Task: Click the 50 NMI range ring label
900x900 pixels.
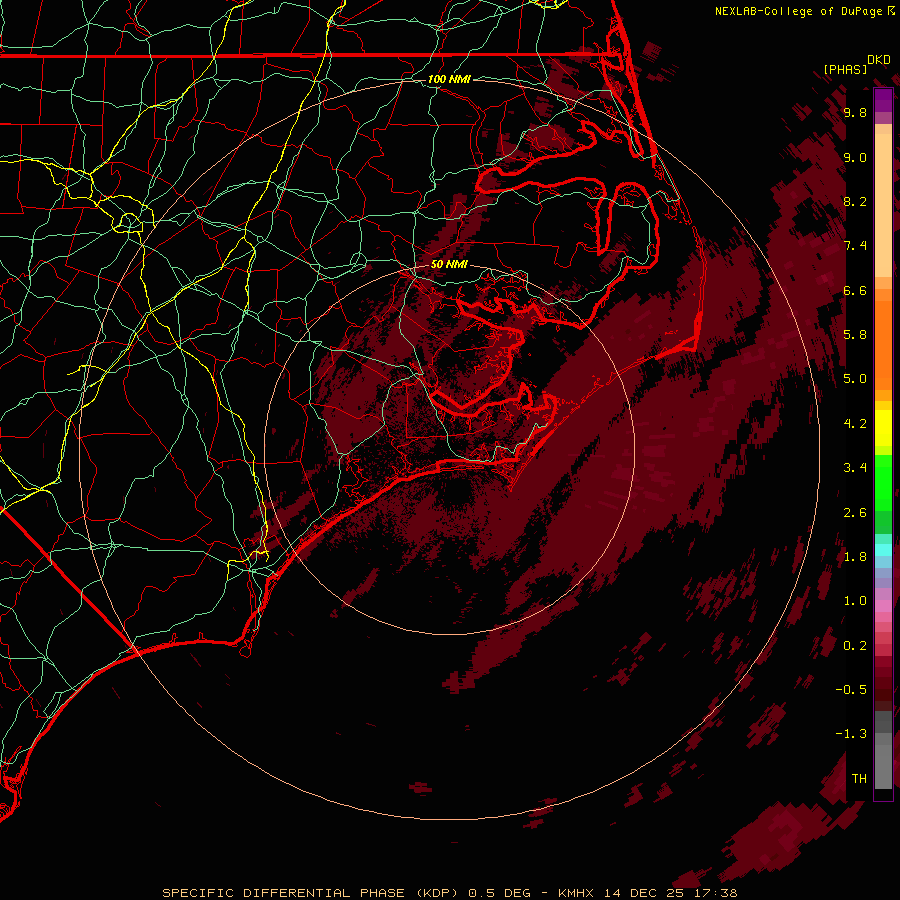Action: 449,264
